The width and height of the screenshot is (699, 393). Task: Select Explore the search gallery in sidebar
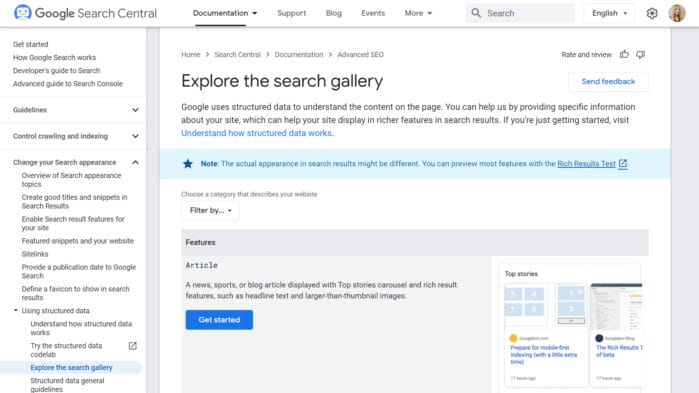pos(71,368)
